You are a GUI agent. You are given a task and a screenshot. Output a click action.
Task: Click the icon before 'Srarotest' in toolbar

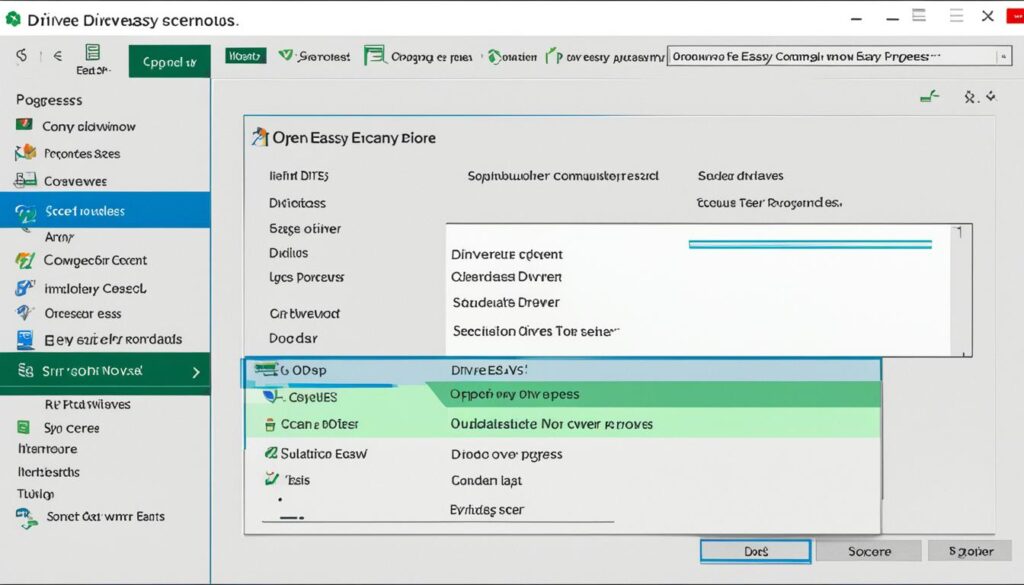pyautogui.click(x=285, y=55)
